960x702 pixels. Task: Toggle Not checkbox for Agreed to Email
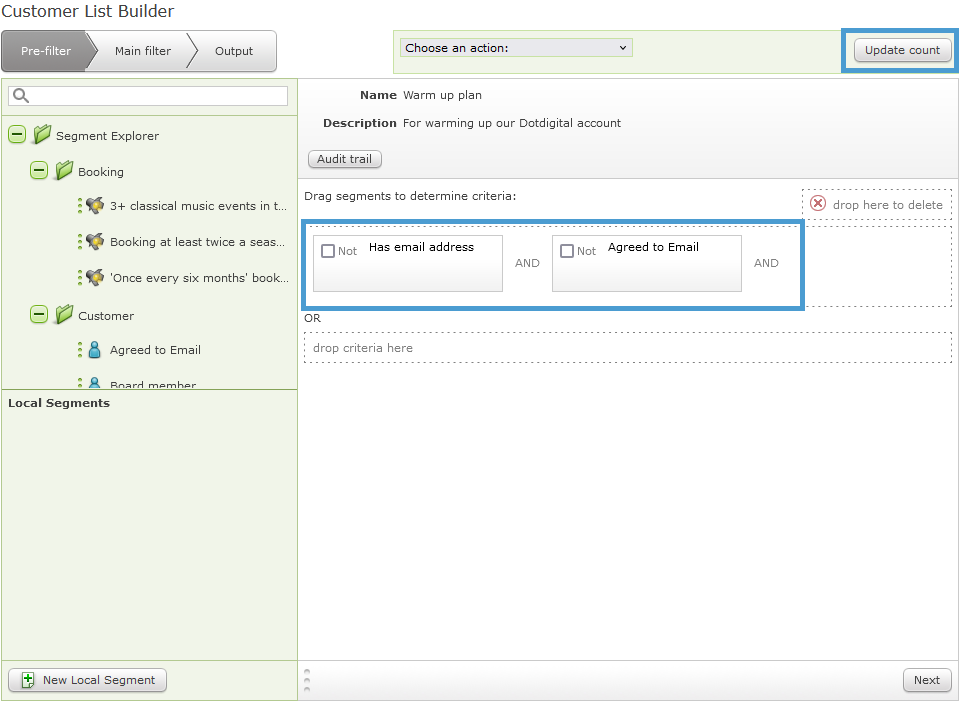(x=567, y=251)
